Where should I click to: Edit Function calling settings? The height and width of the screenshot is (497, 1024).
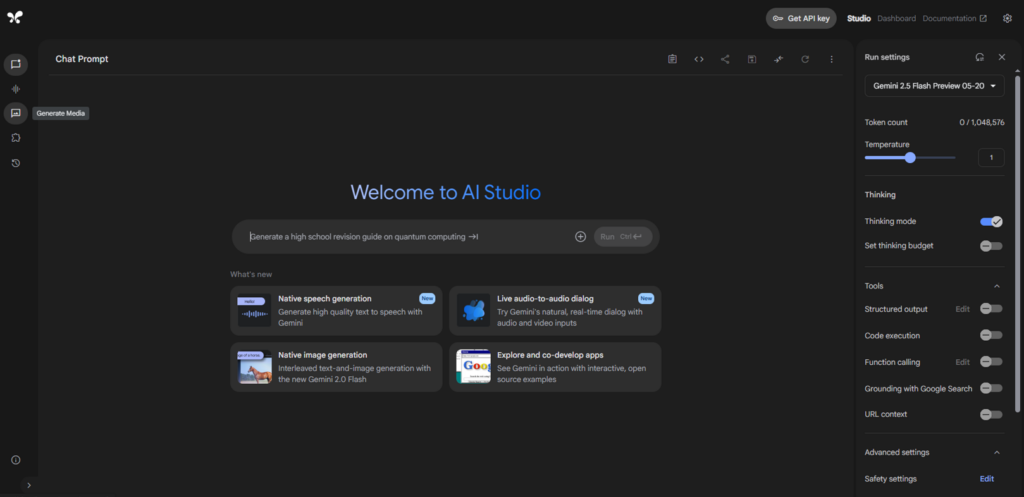(x=963, y=362)
